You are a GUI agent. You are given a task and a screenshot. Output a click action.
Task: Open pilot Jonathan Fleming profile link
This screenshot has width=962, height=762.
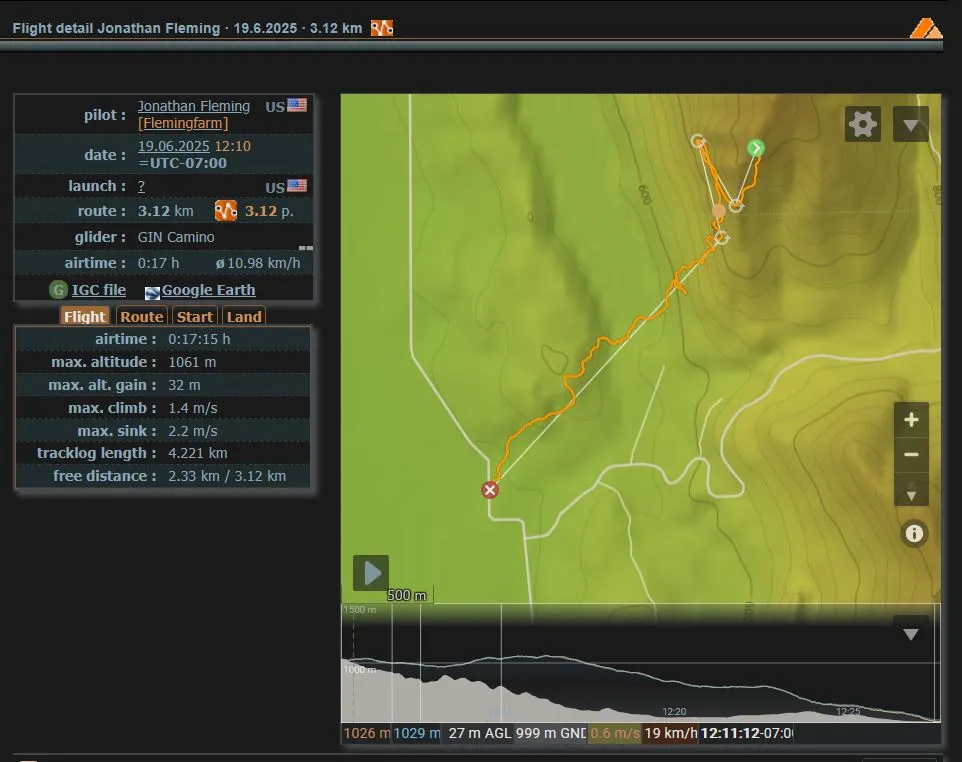pyautogui.click(x=194, y=106)
